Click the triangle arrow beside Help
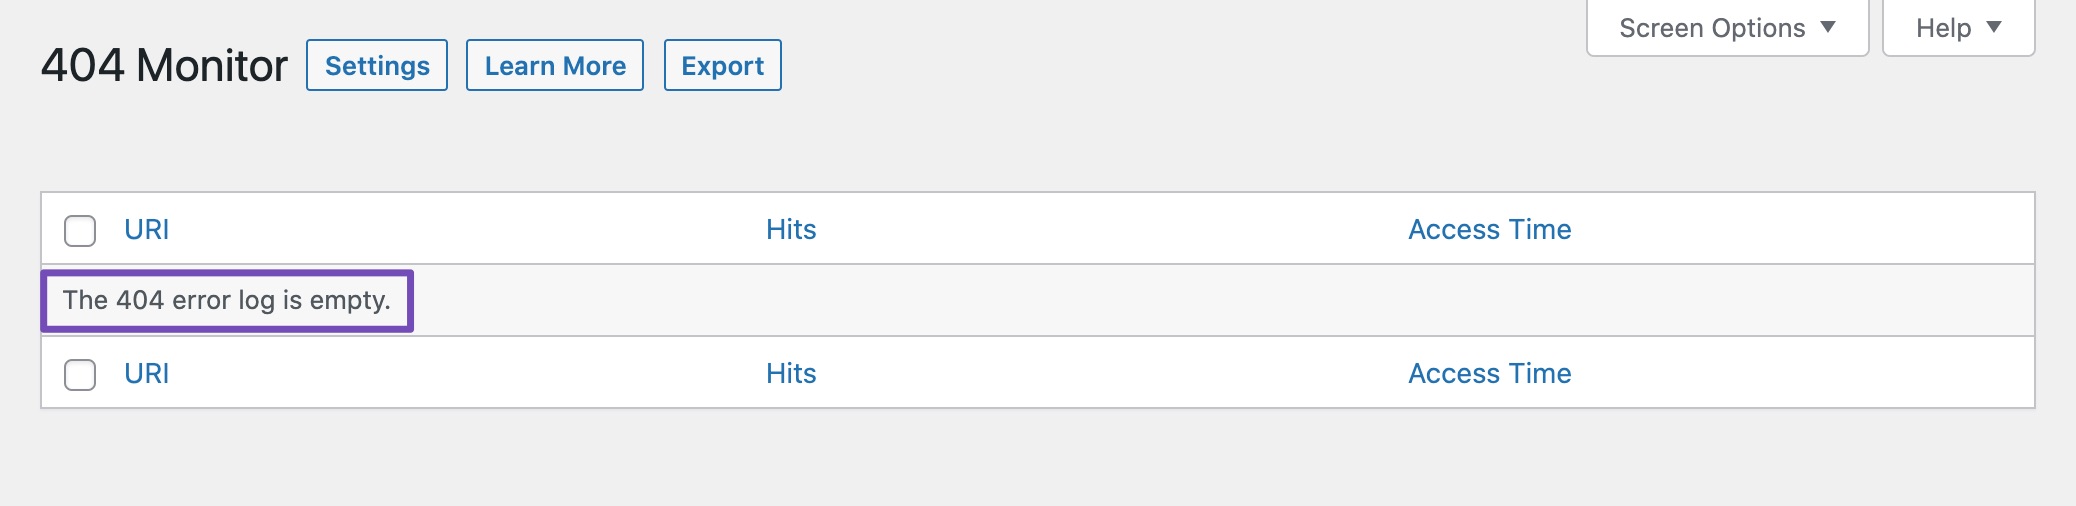Image resolution: width=2076 pixels, height=506 pixels. pos(1994,27)
